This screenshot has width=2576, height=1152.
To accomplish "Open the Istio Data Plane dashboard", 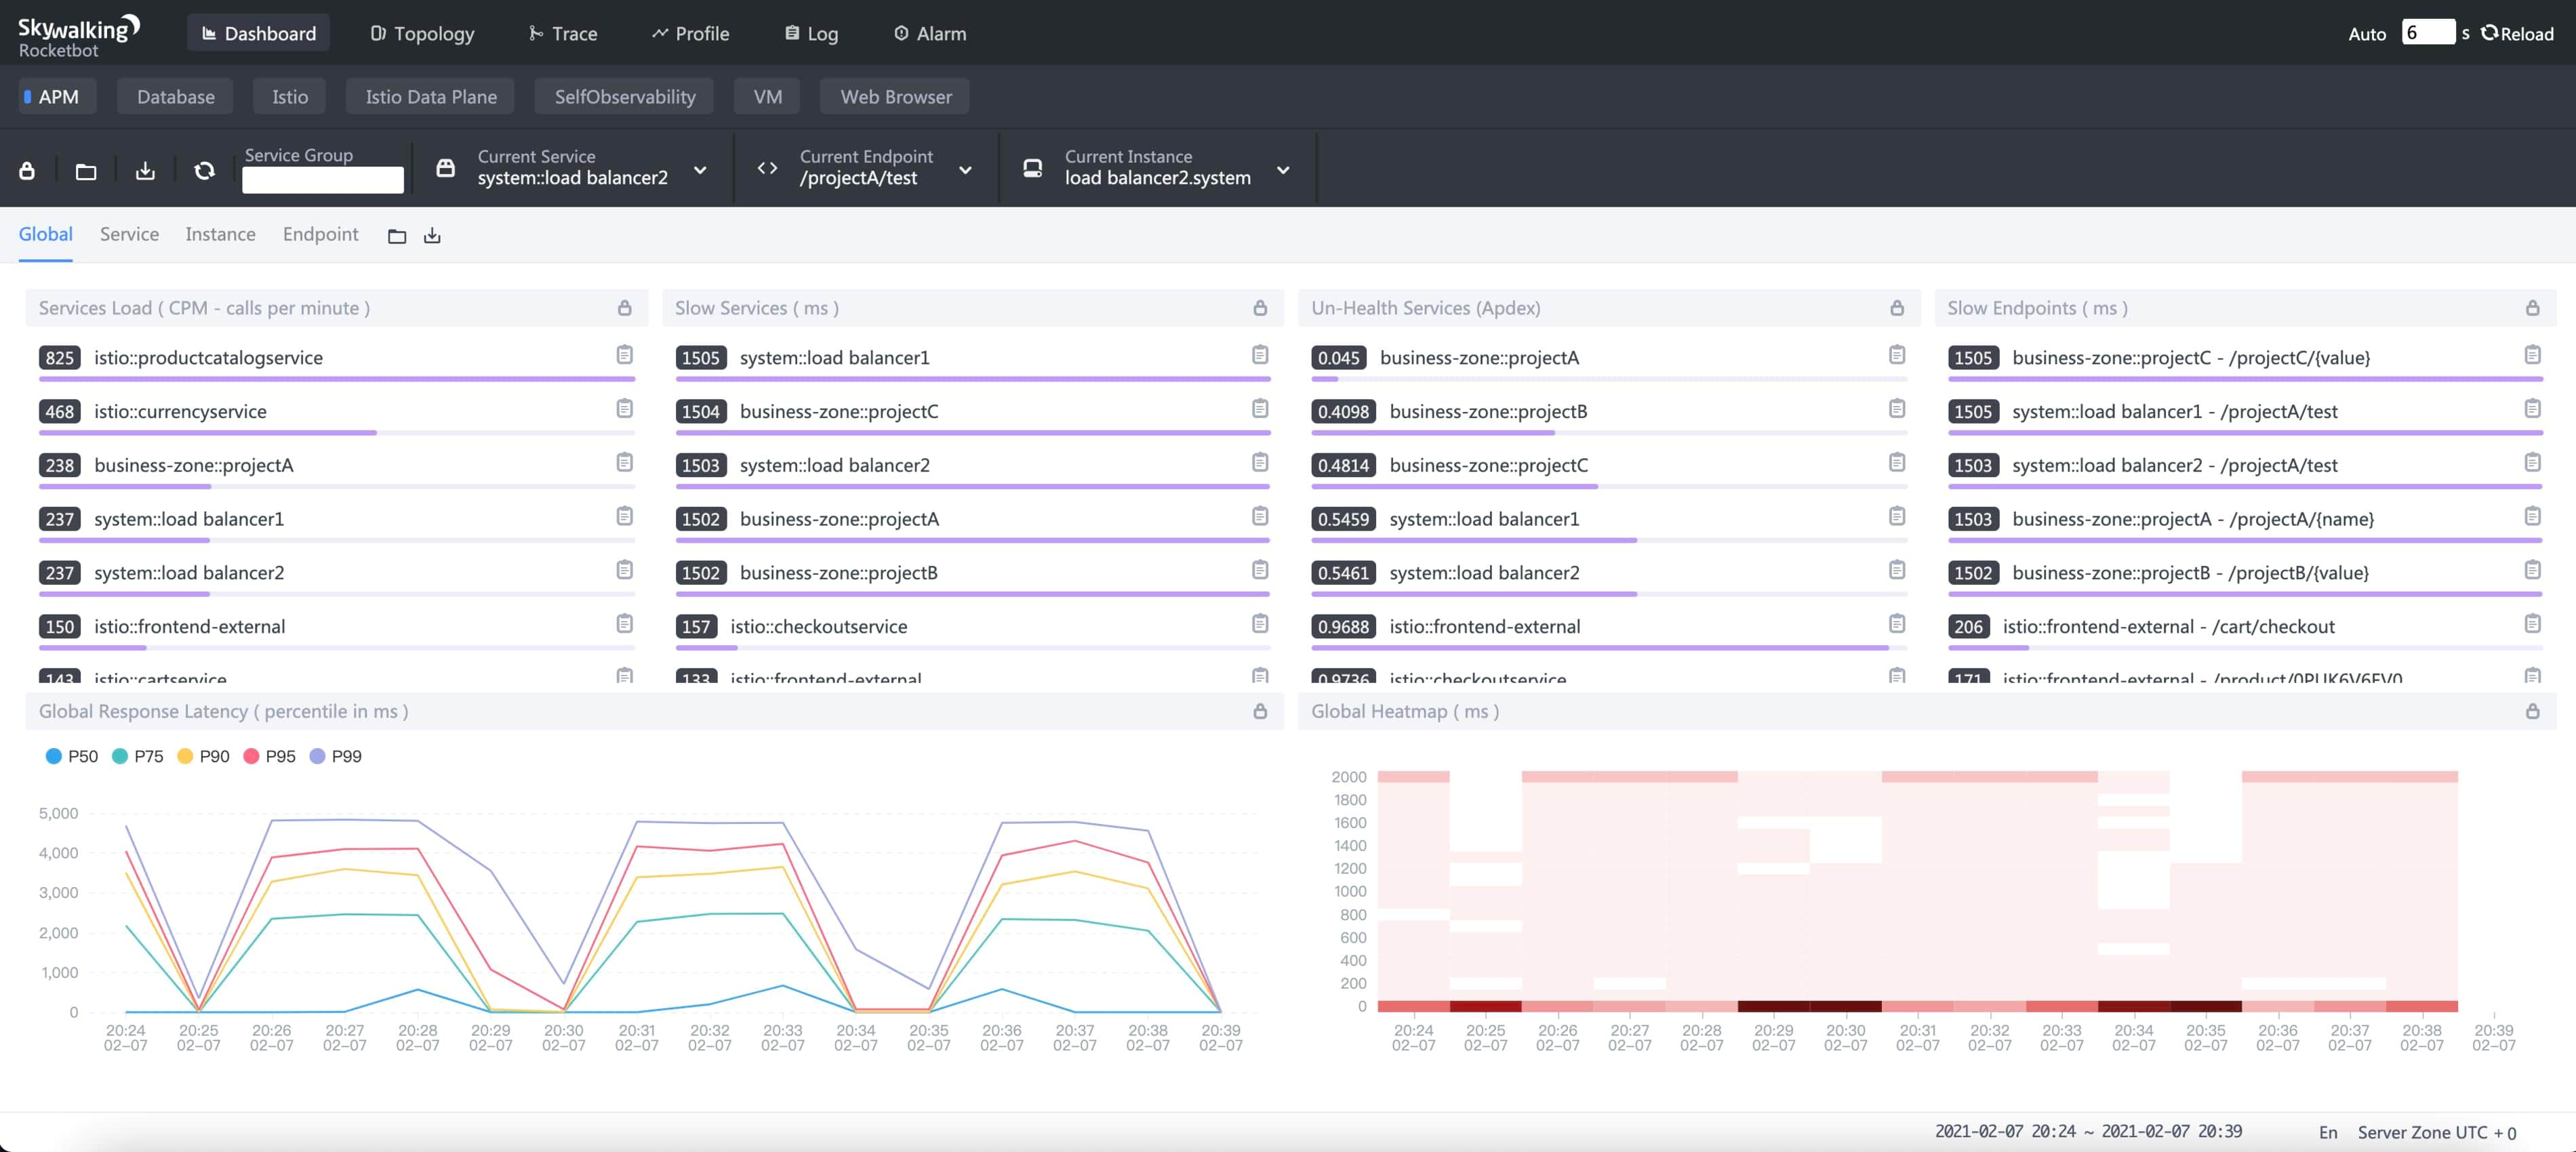I will point(430,97).
